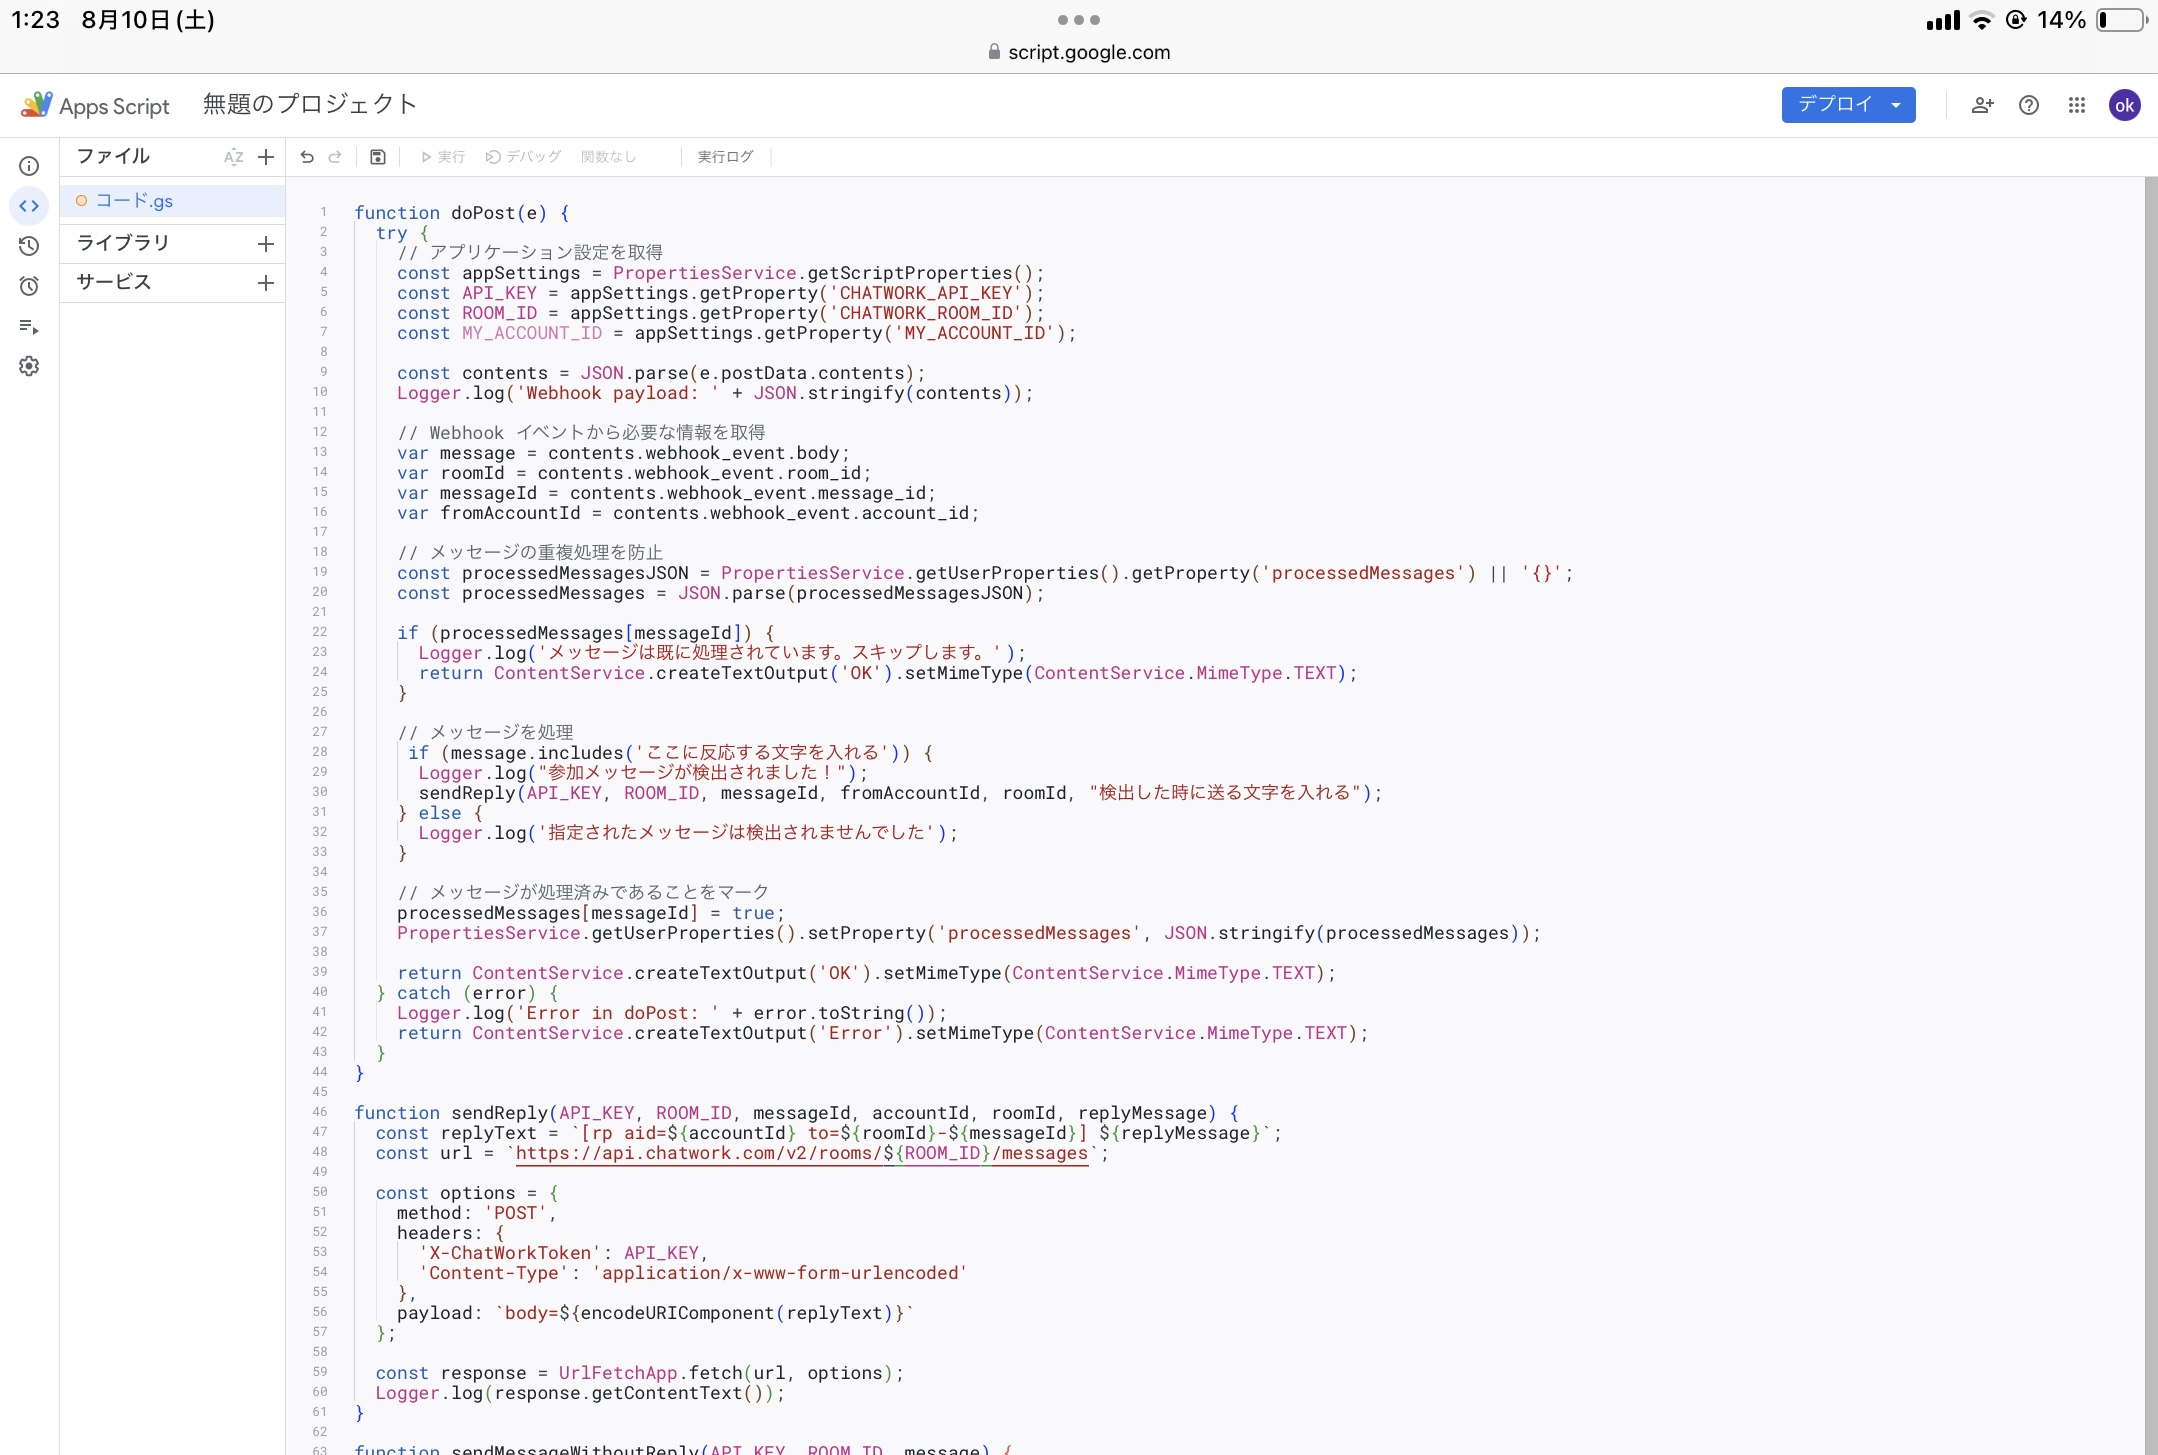Open the code Editor in the sidebar

(29, 206)
